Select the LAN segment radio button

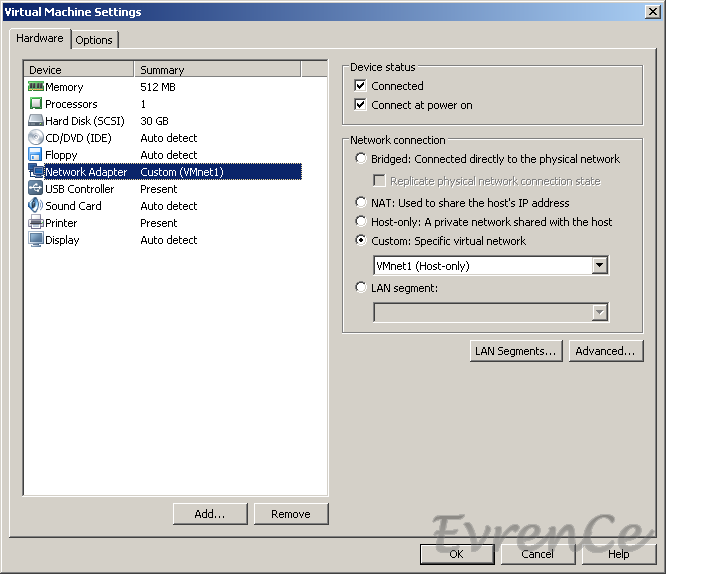point(361,288)
